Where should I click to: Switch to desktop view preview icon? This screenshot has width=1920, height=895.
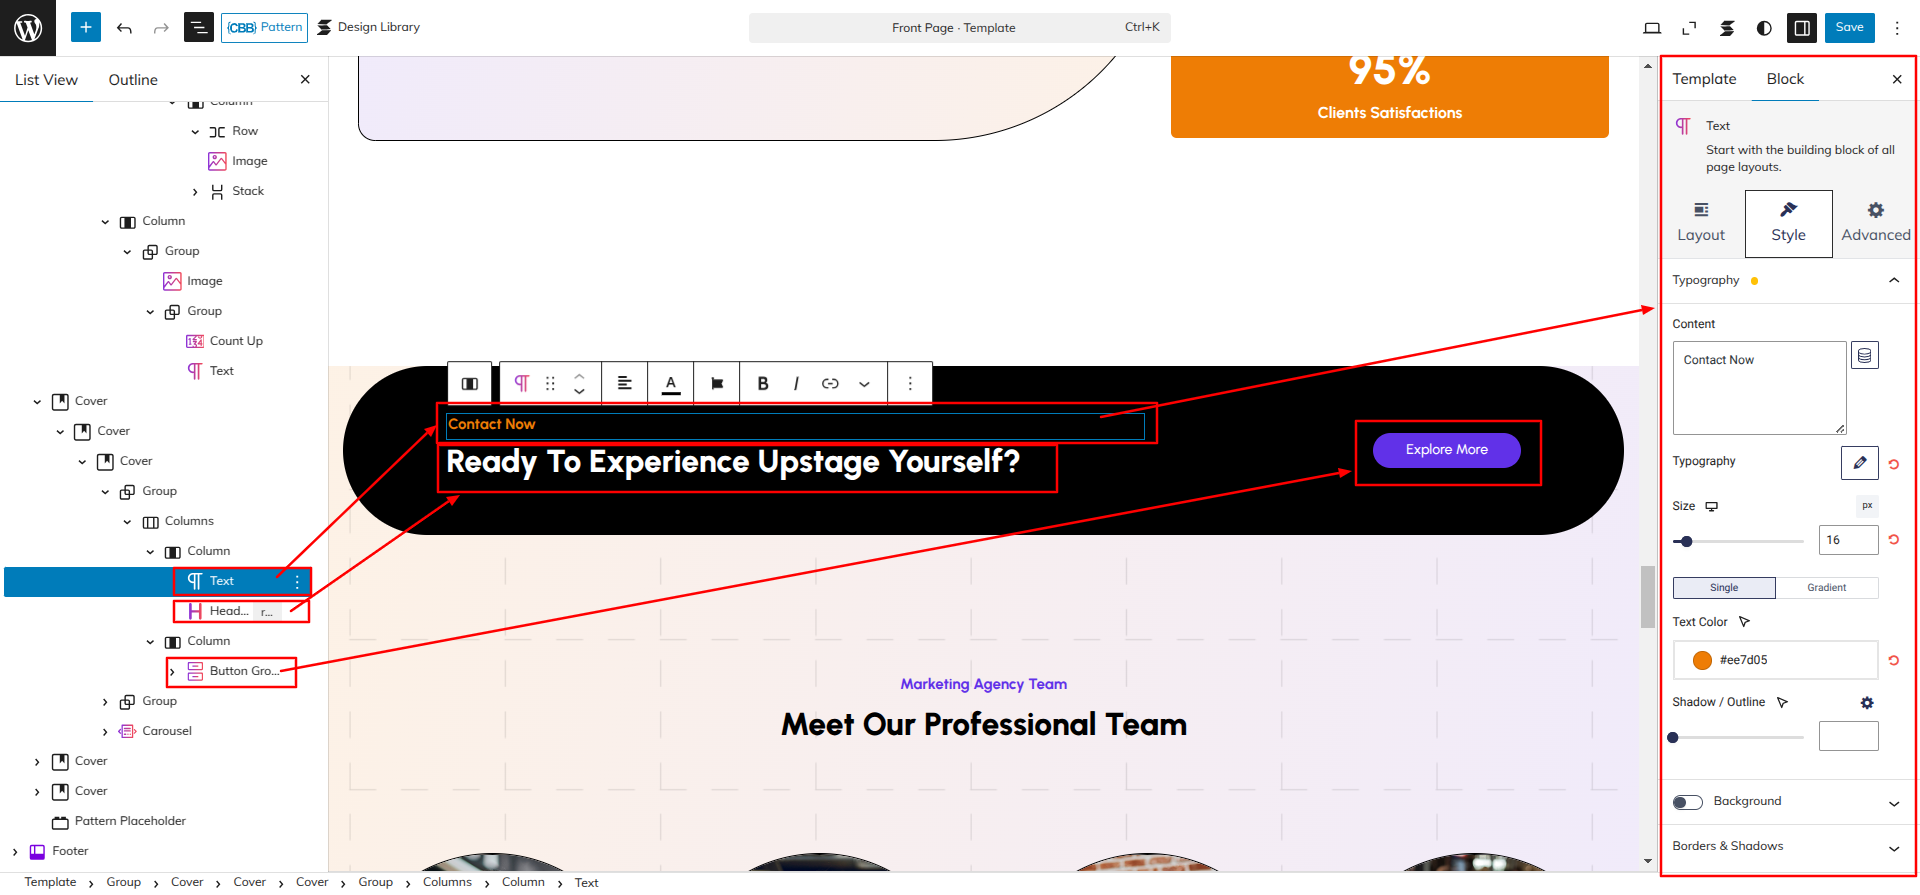tap(1652, 28)
